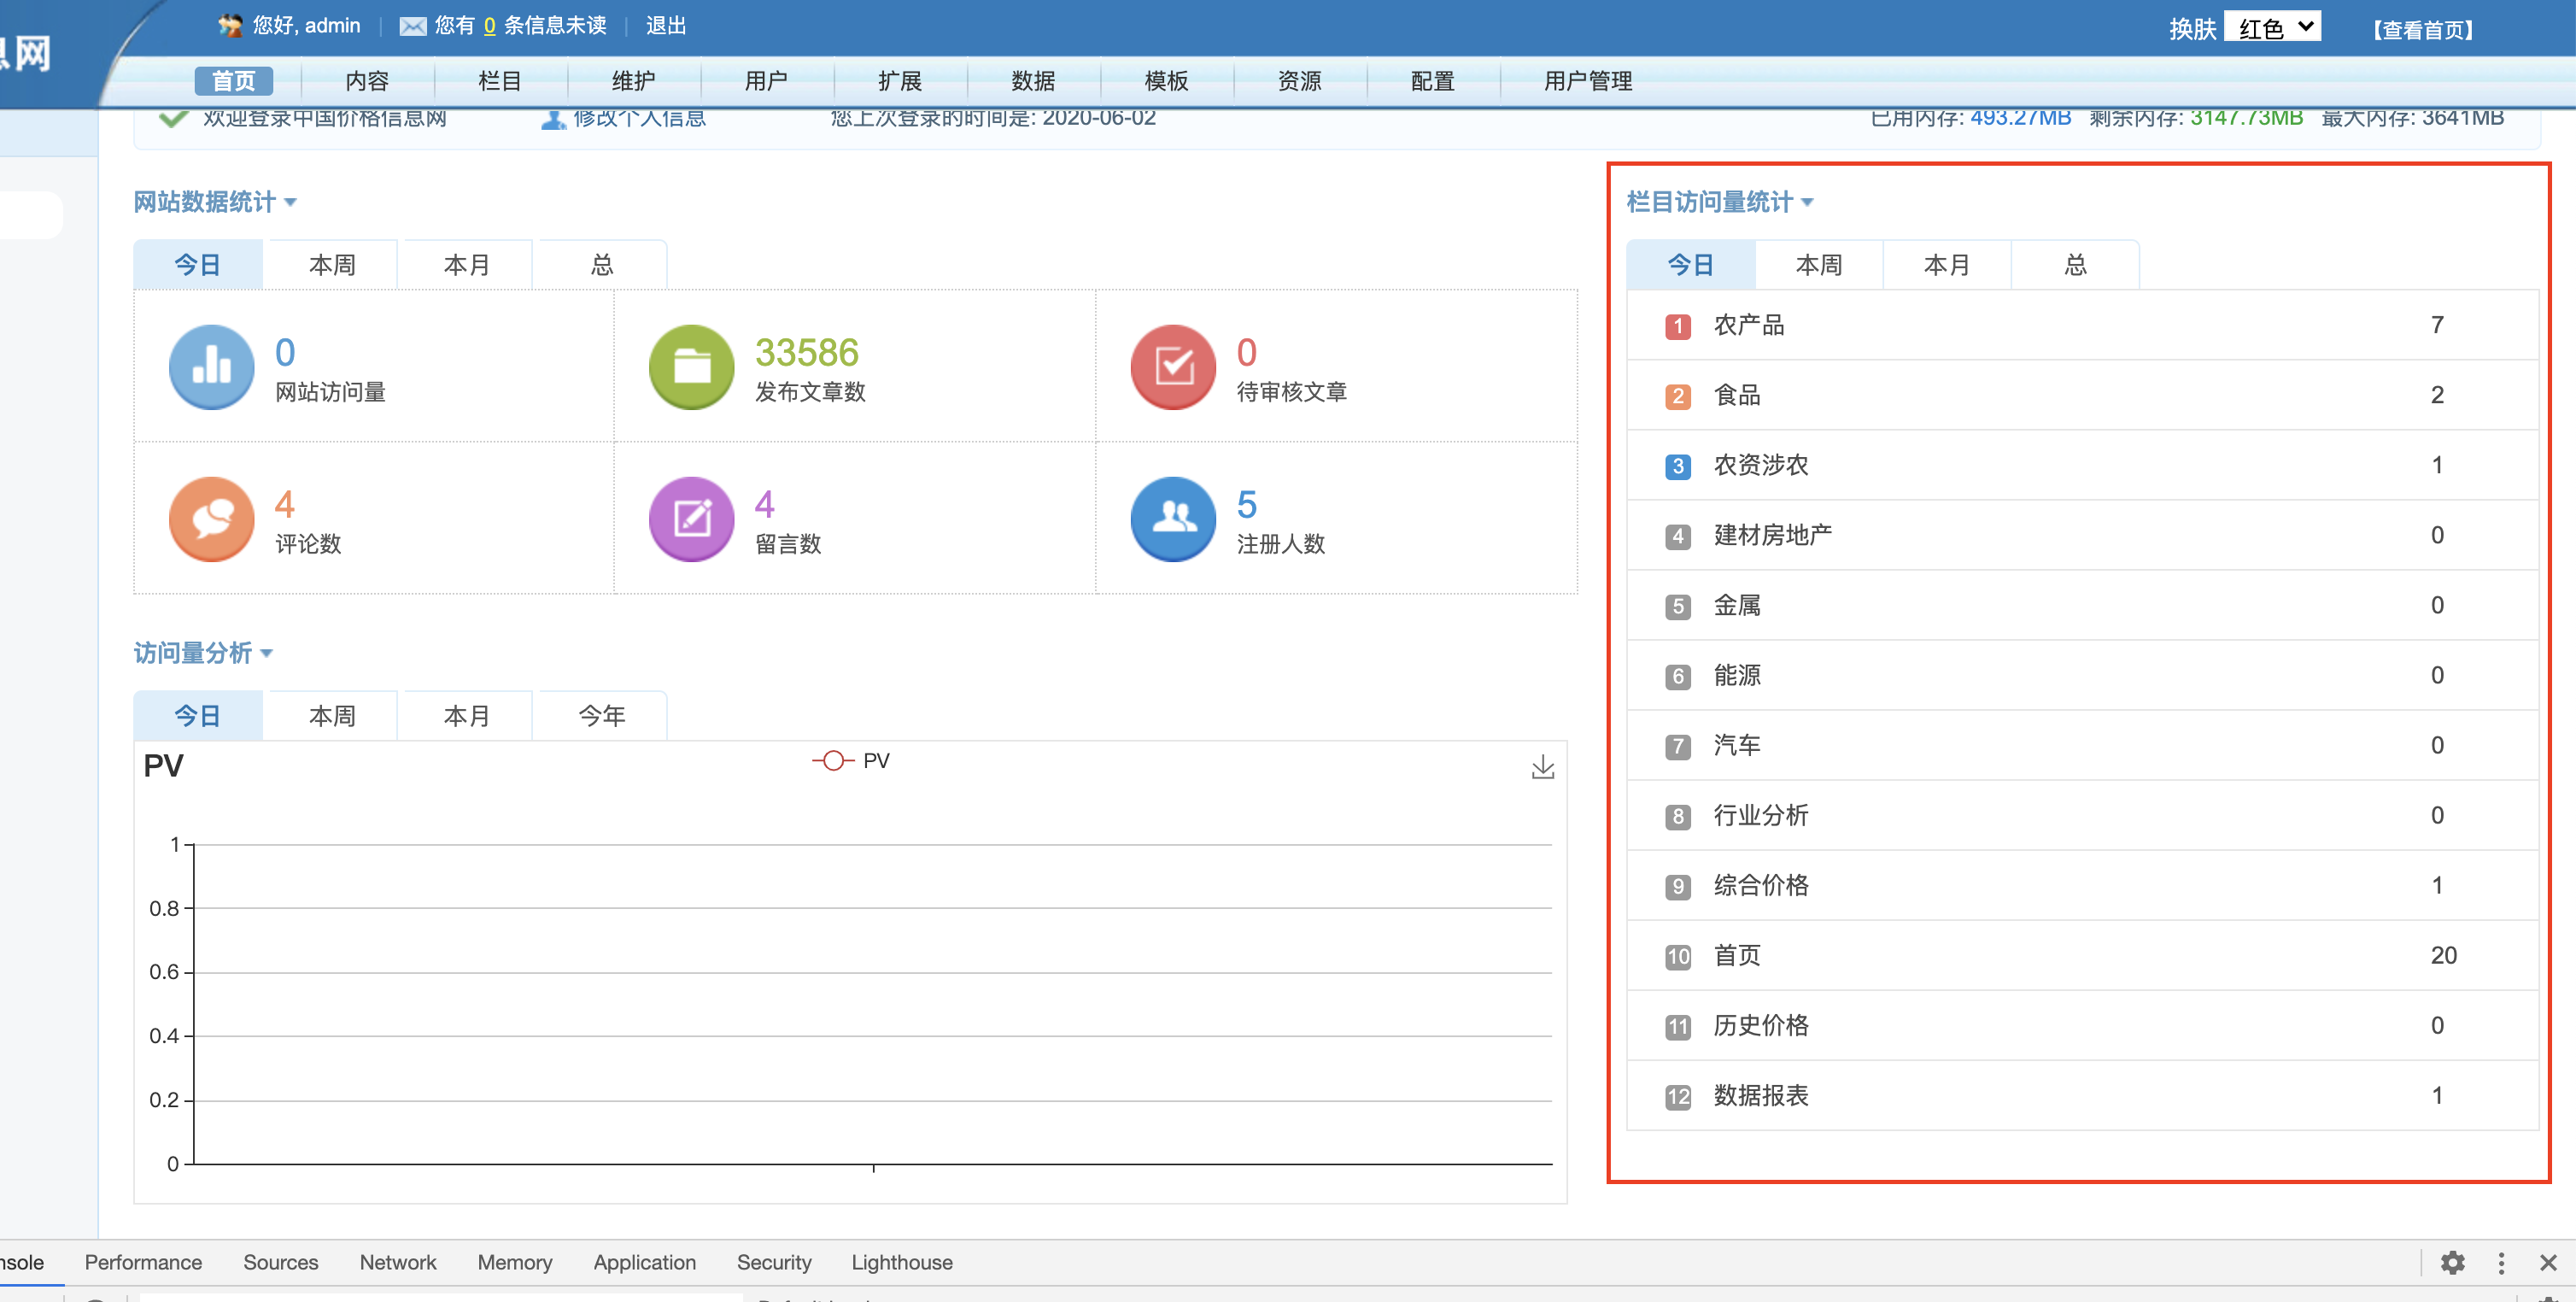Viewport: 2576px width, 1302px height.
Task: Click the blue website visits chart icon
Action: [211, 367]
